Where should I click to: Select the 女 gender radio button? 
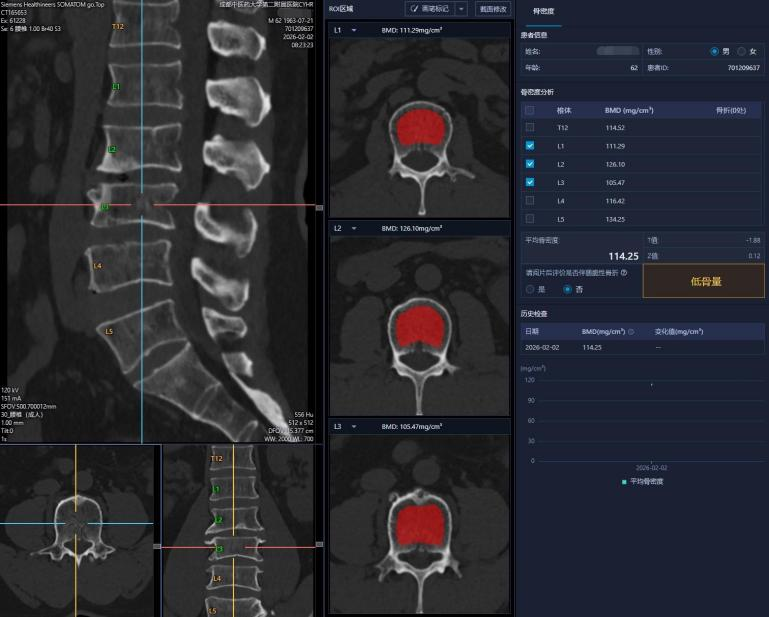click(740, 51)
